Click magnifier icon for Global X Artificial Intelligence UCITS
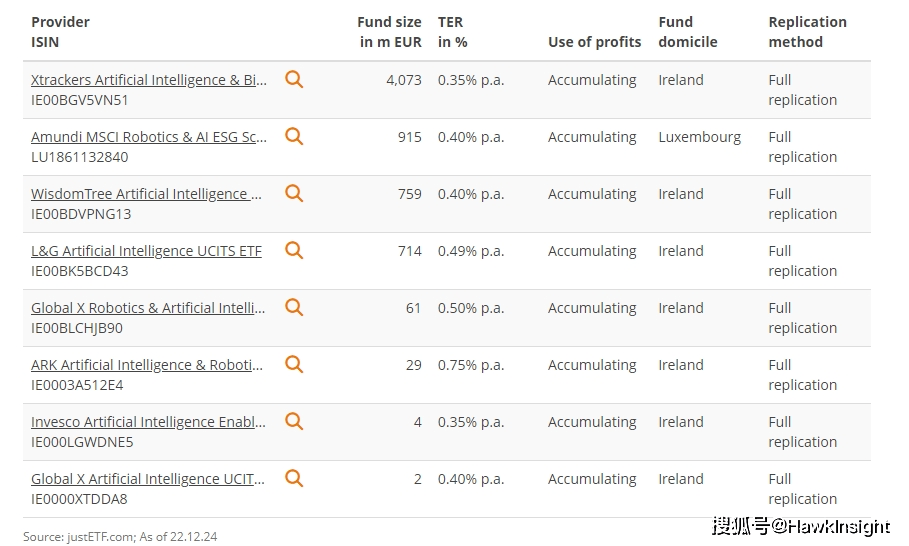Viewport: 909px width, 546px height. click(294, 478)
